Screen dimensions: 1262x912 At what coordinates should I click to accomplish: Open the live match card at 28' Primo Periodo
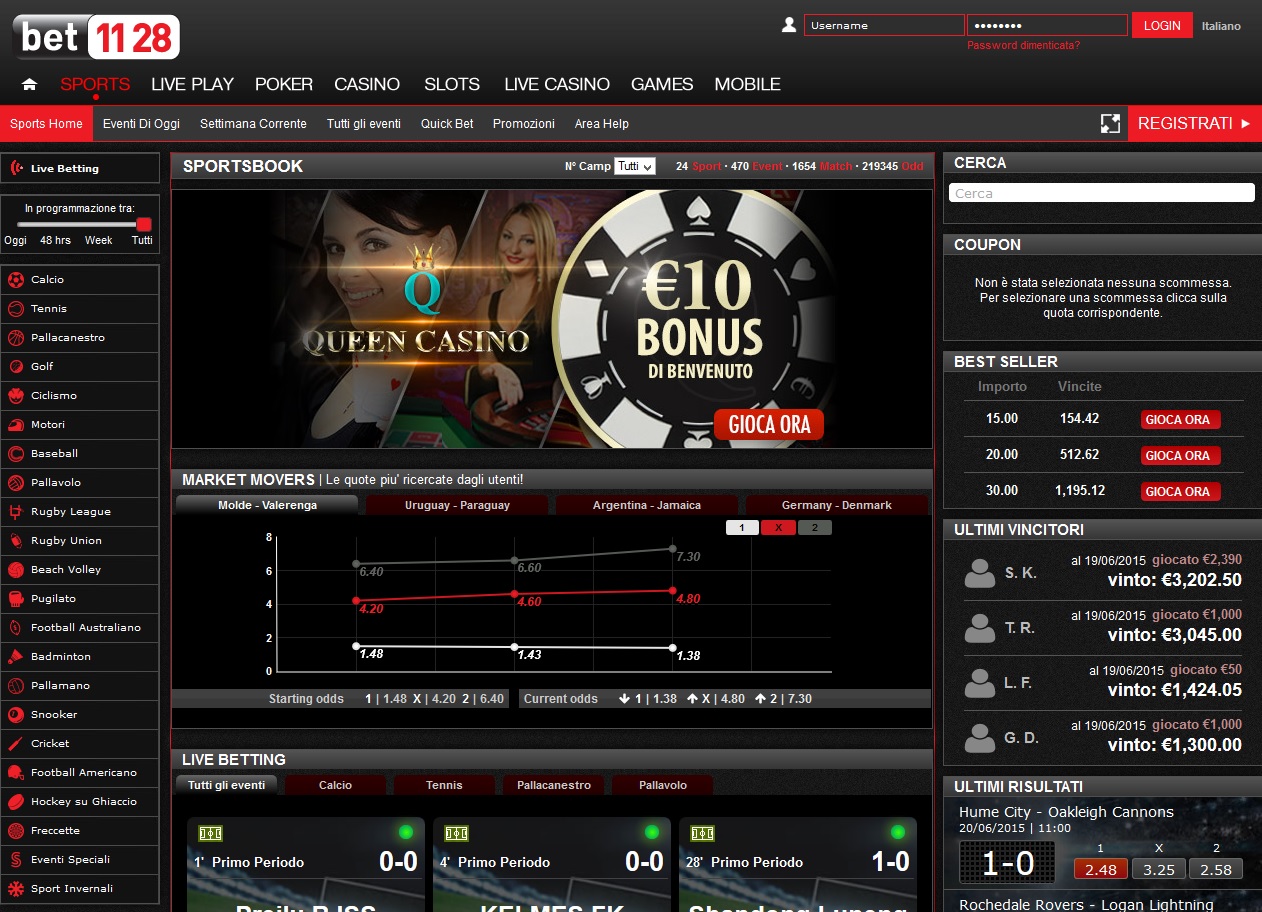point(798,864)
